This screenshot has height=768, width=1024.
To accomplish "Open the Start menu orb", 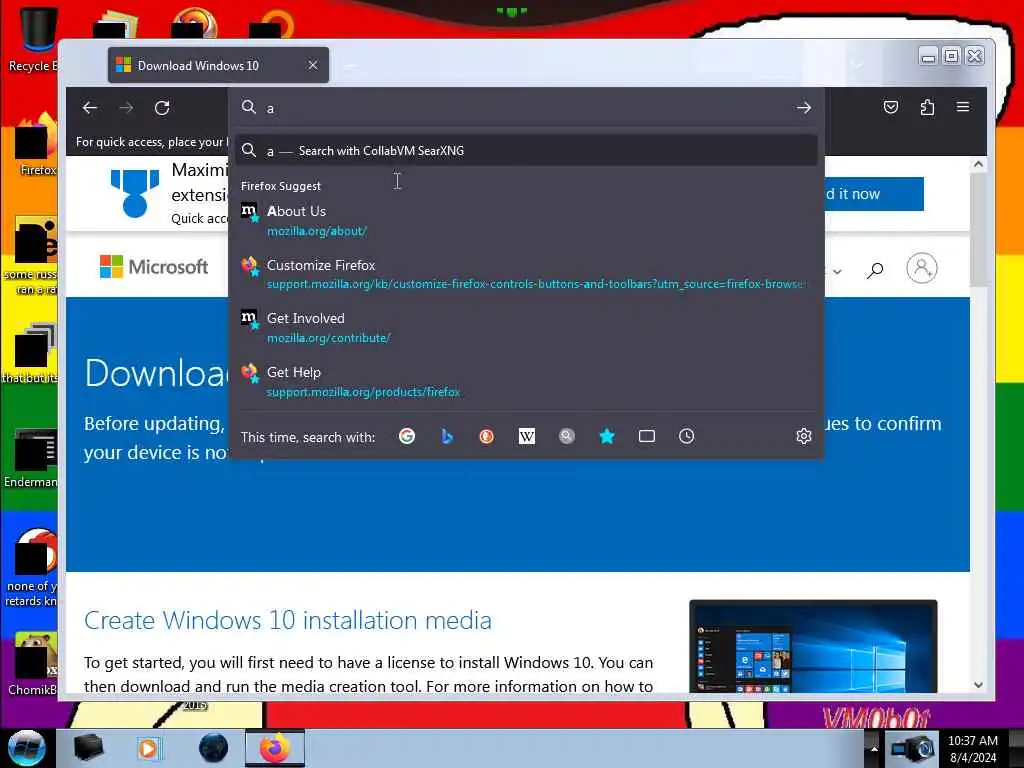I will pyautogui.click(x=26, y=748).
